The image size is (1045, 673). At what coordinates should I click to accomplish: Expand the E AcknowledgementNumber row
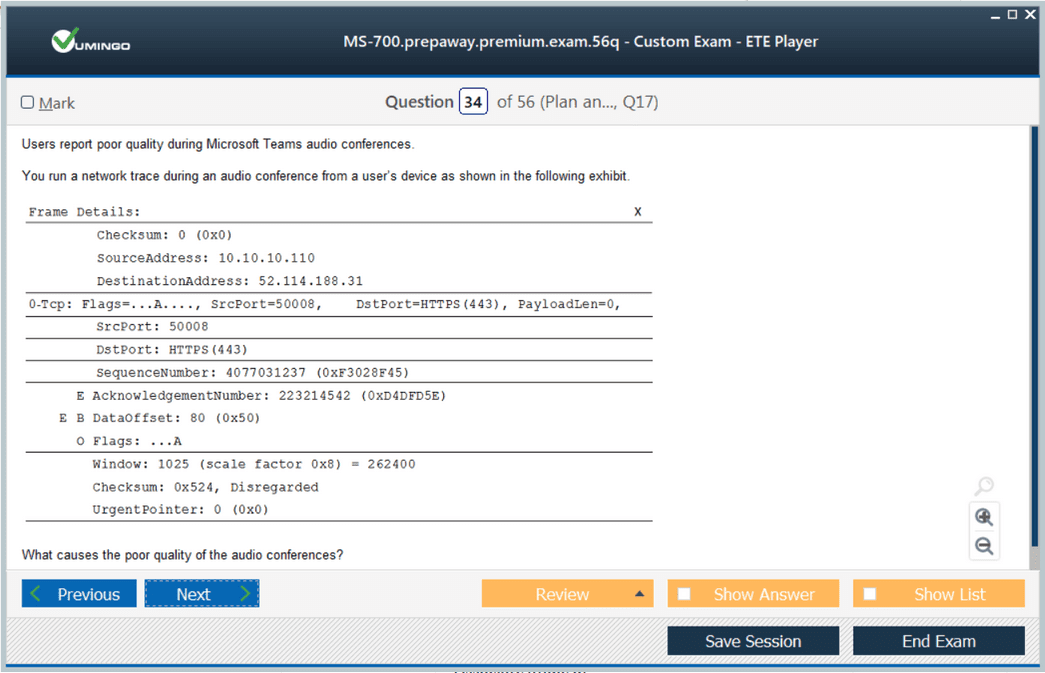coord(80,396)
